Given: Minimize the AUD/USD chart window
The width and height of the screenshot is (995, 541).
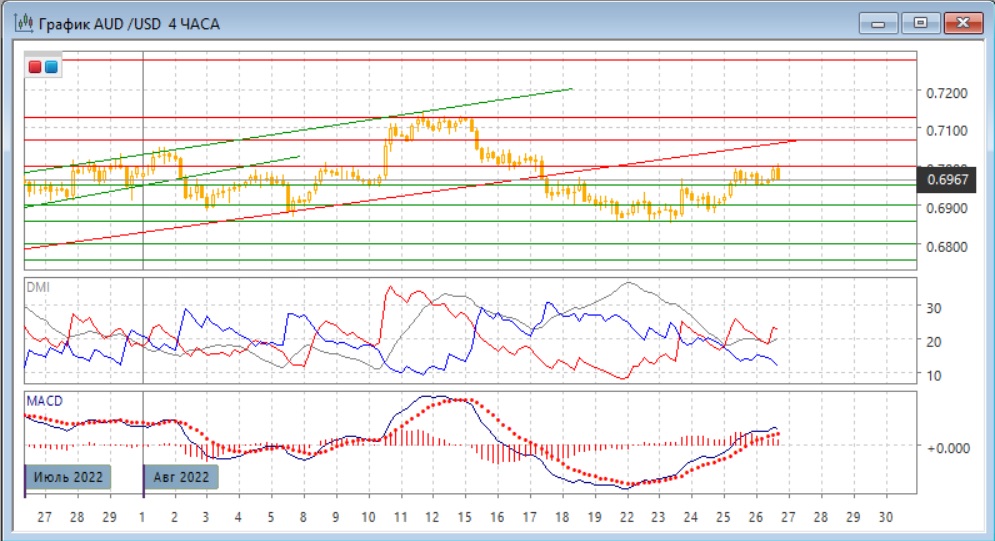Looking at the screenshot, I should [x=878, y=23].
